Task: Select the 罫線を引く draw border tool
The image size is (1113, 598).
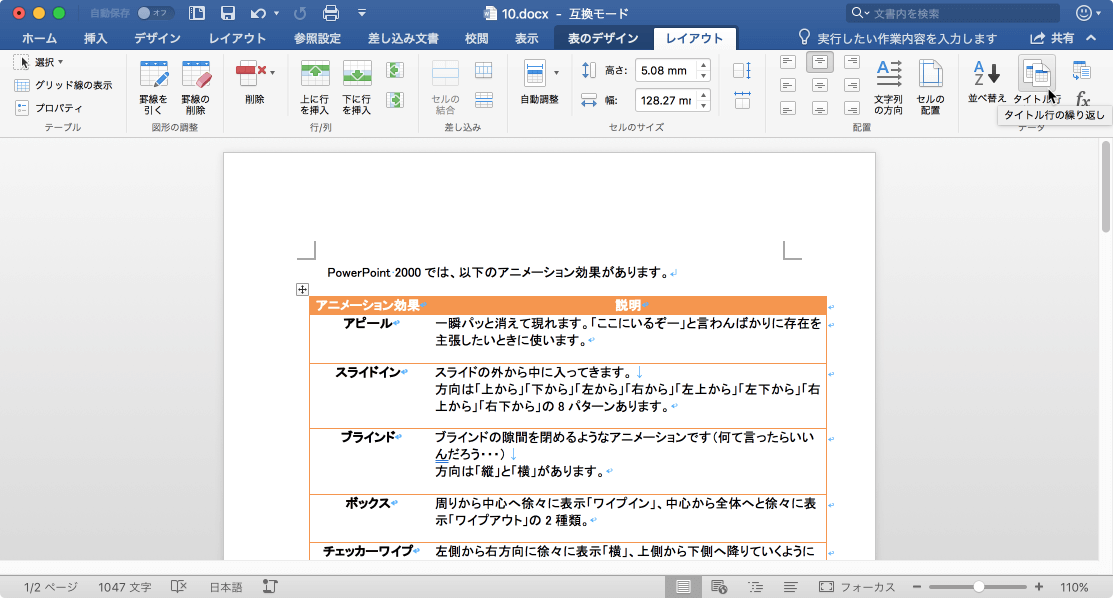Action: pyautogui.click(x=153, y=87)
